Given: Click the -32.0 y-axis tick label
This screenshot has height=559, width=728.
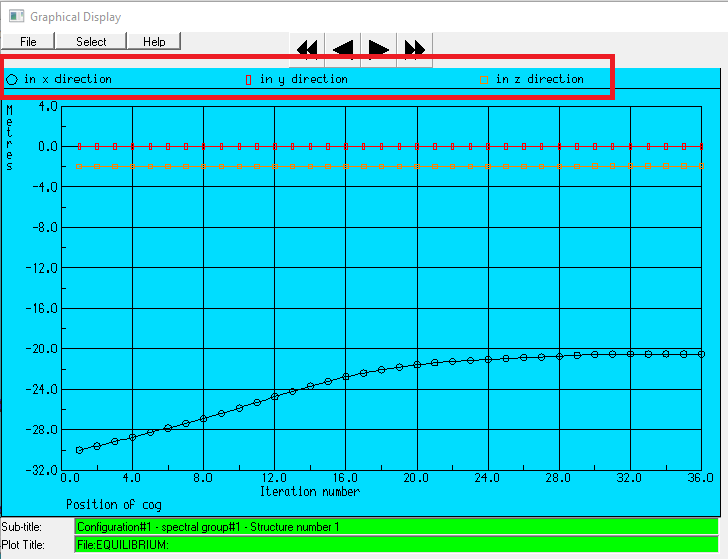Looking at the screenshot, I should [x=42, y=470].
